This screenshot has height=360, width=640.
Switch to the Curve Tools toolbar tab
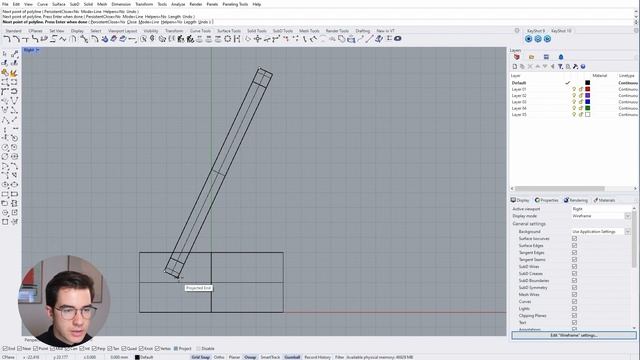tap(200, 31)
